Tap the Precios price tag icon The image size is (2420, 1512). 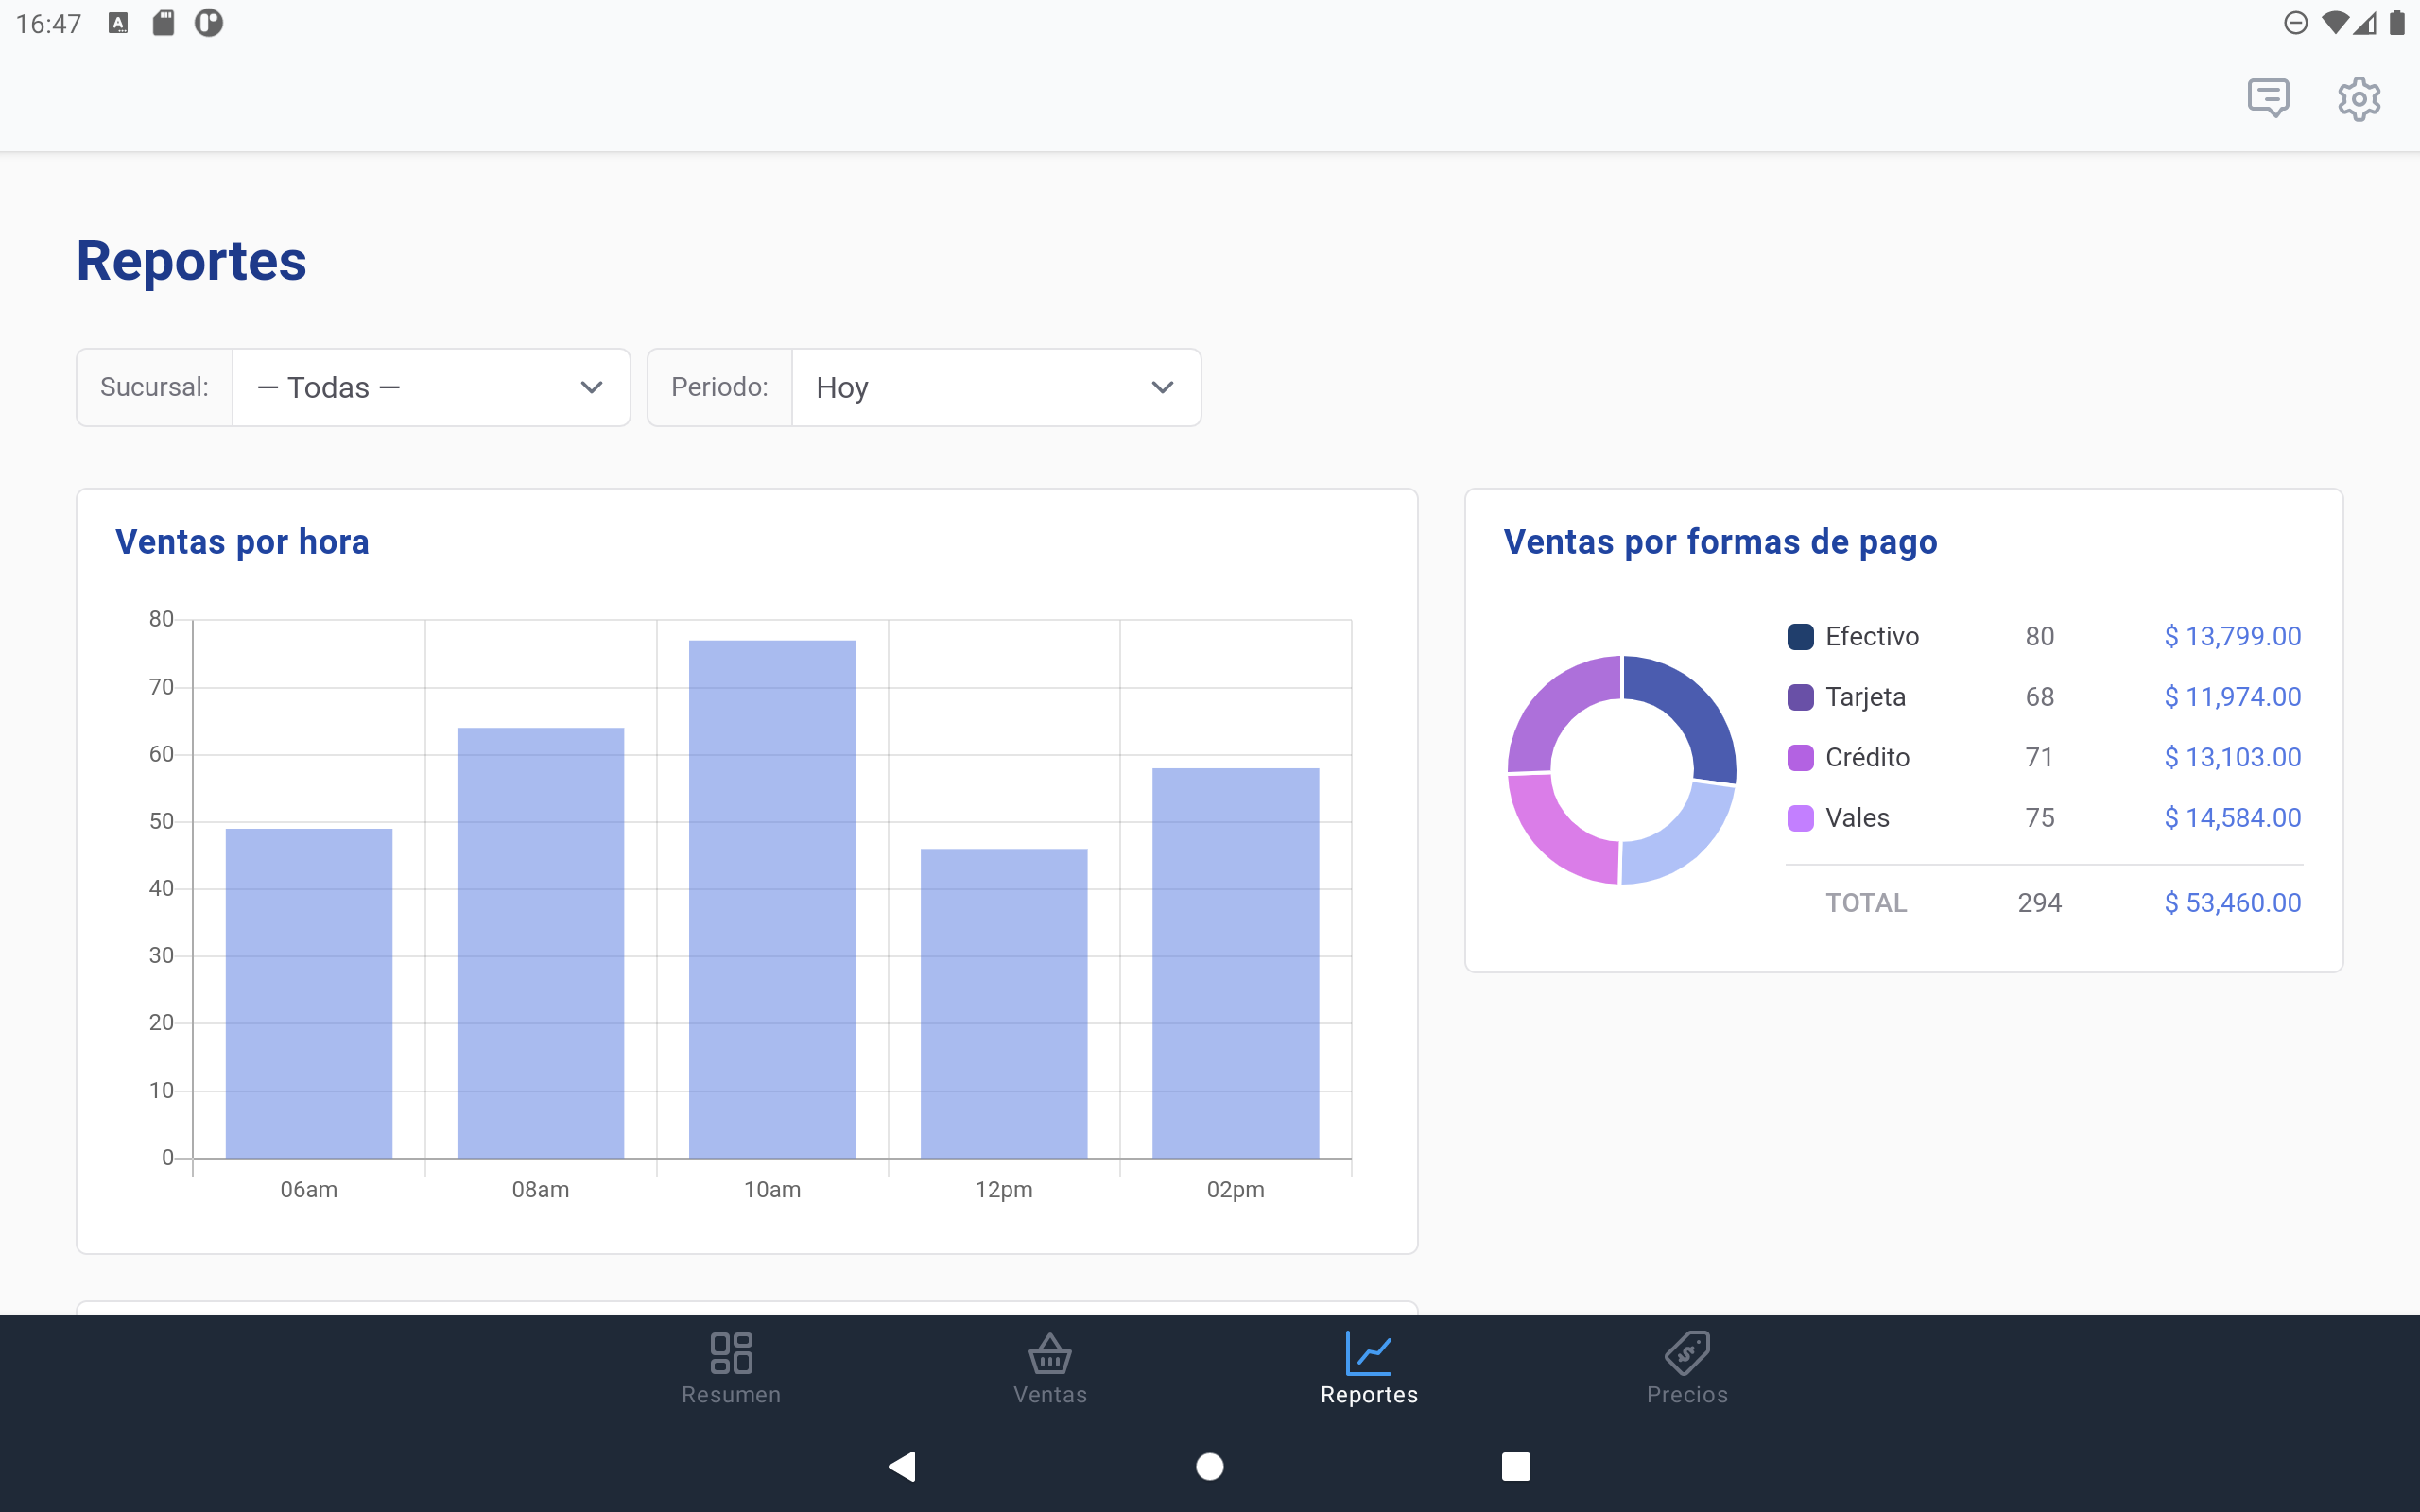1687,1352
